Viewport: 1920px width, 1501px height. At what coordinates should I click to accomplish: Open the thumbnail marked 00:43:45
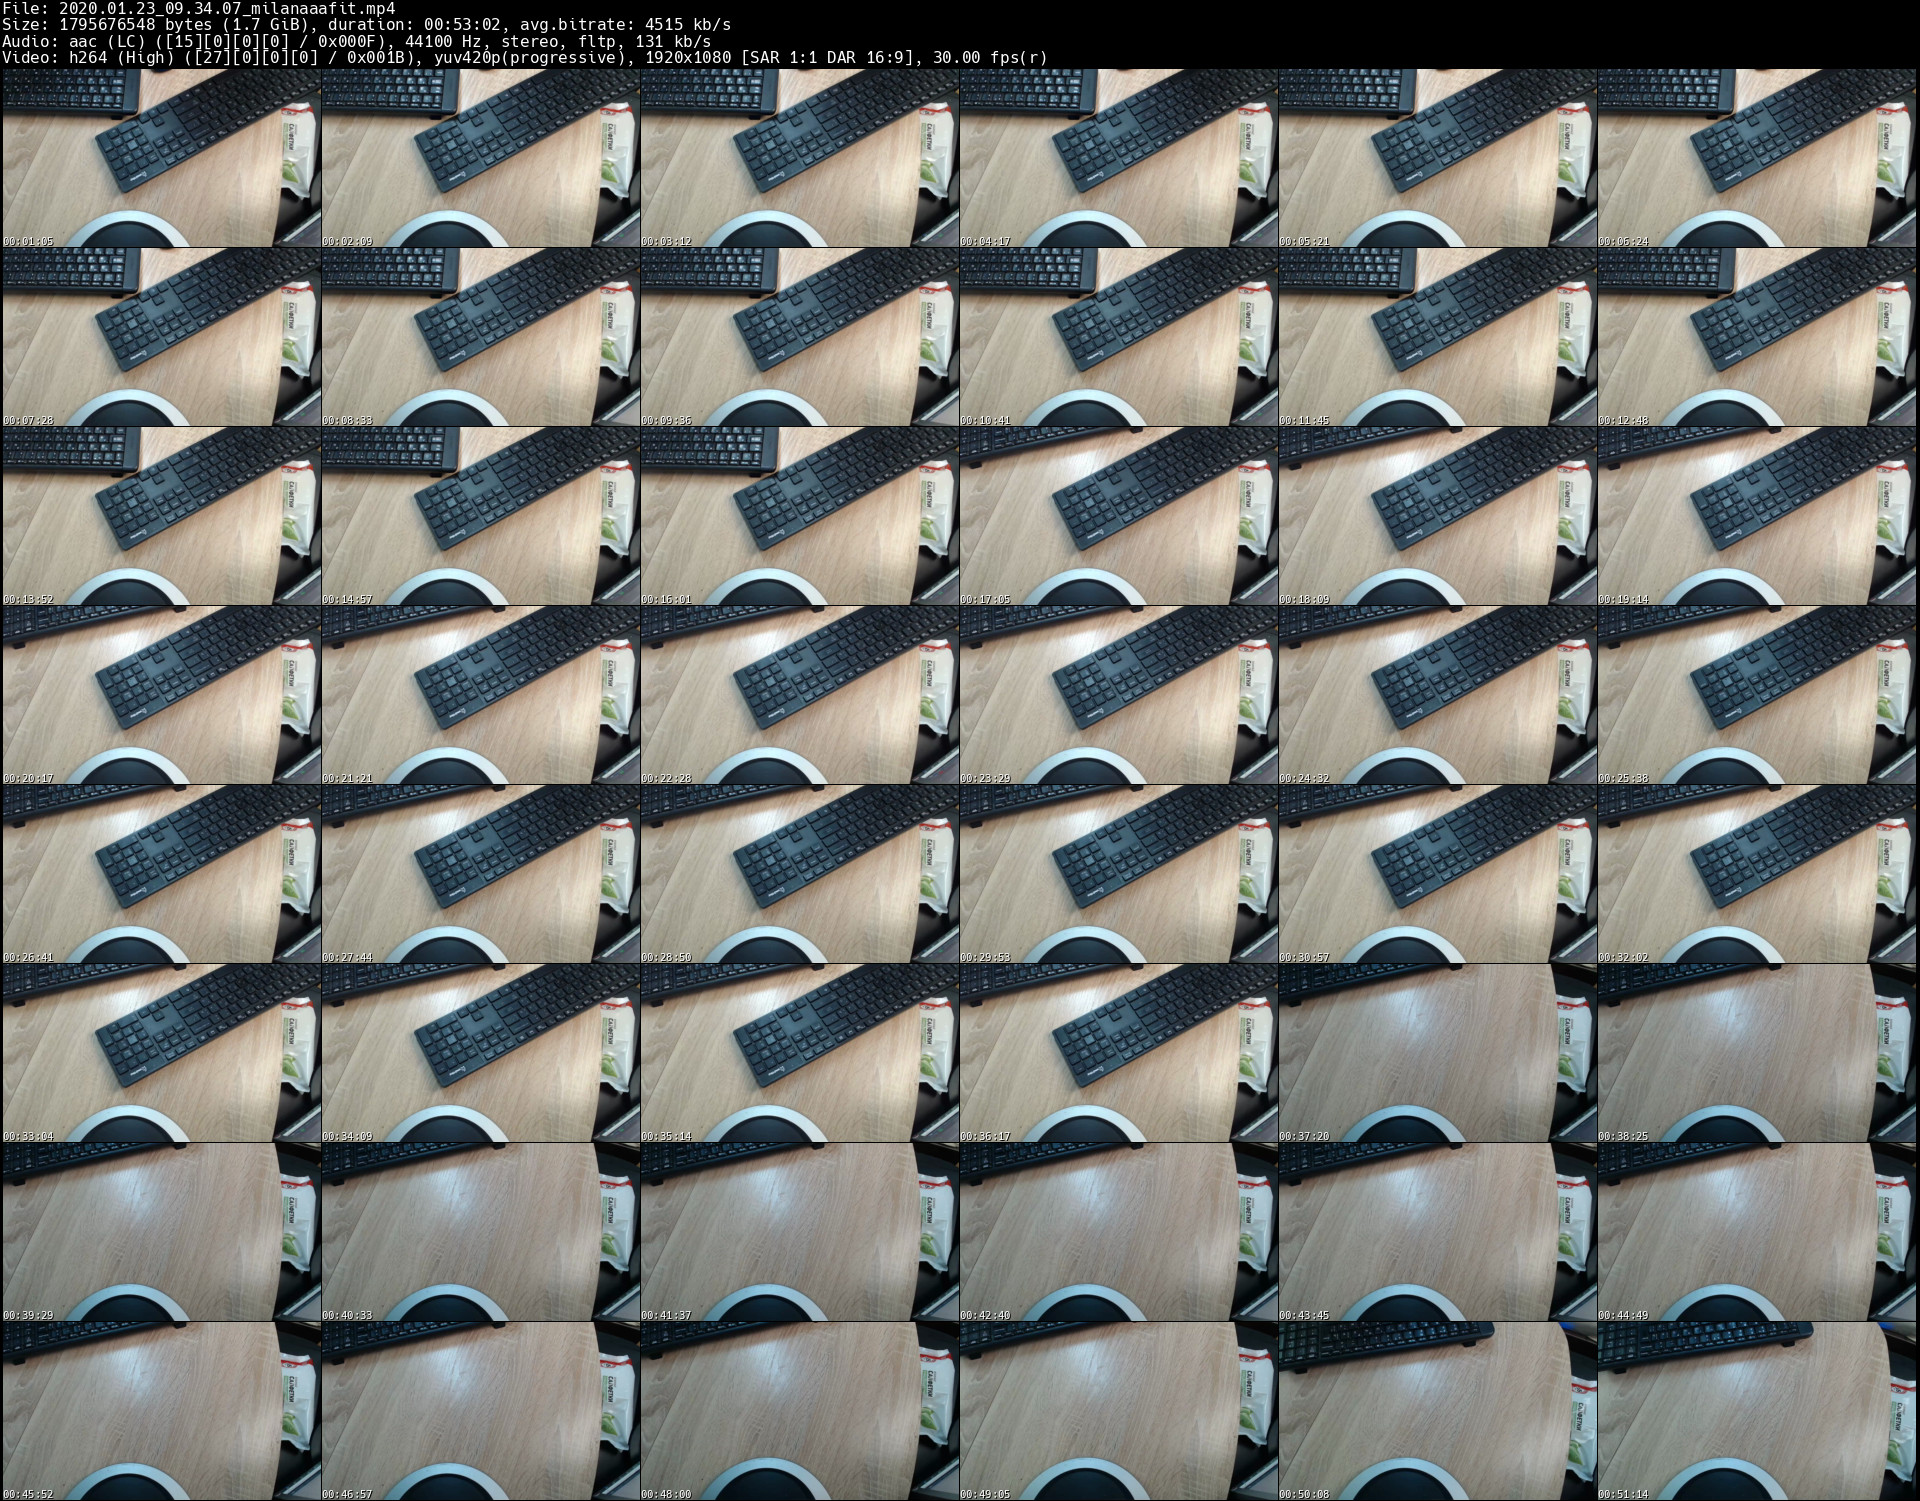pyautogui.click(x=1437, y=1232)
